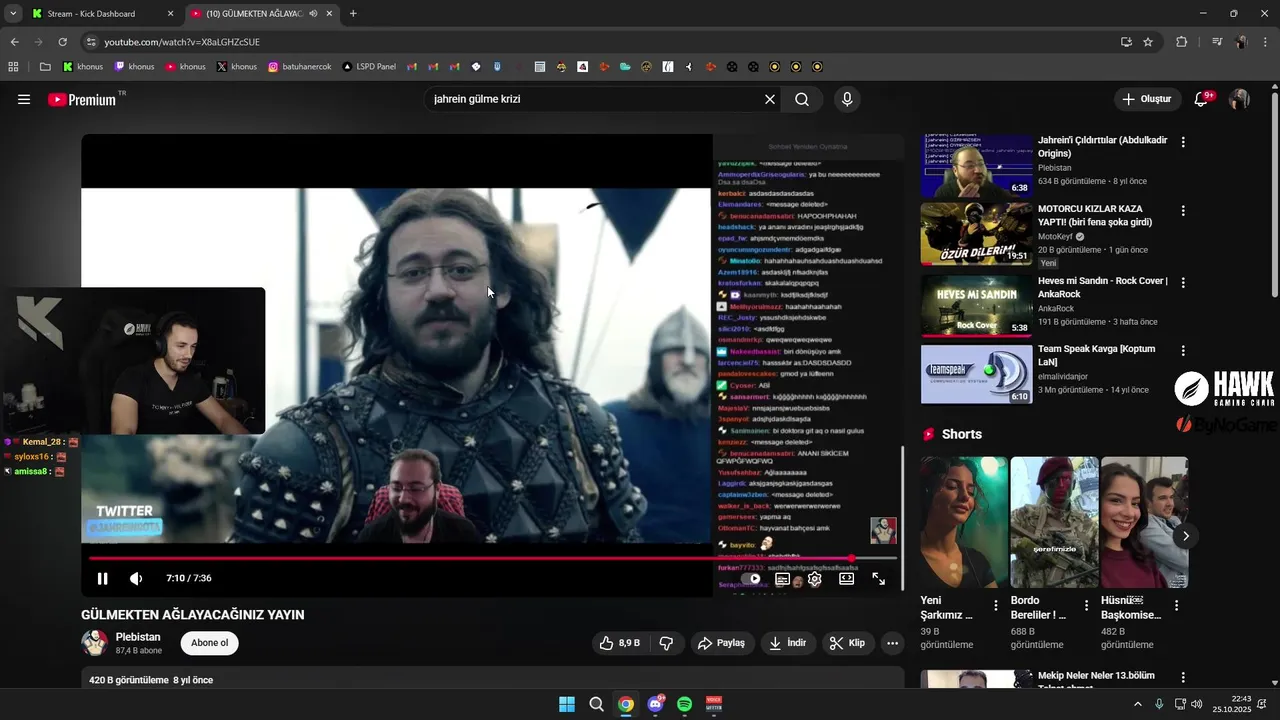This screenshot has width=1280, height=720.
Task: Open the Kick khonus bookmark
Action: tap(83, 67)
